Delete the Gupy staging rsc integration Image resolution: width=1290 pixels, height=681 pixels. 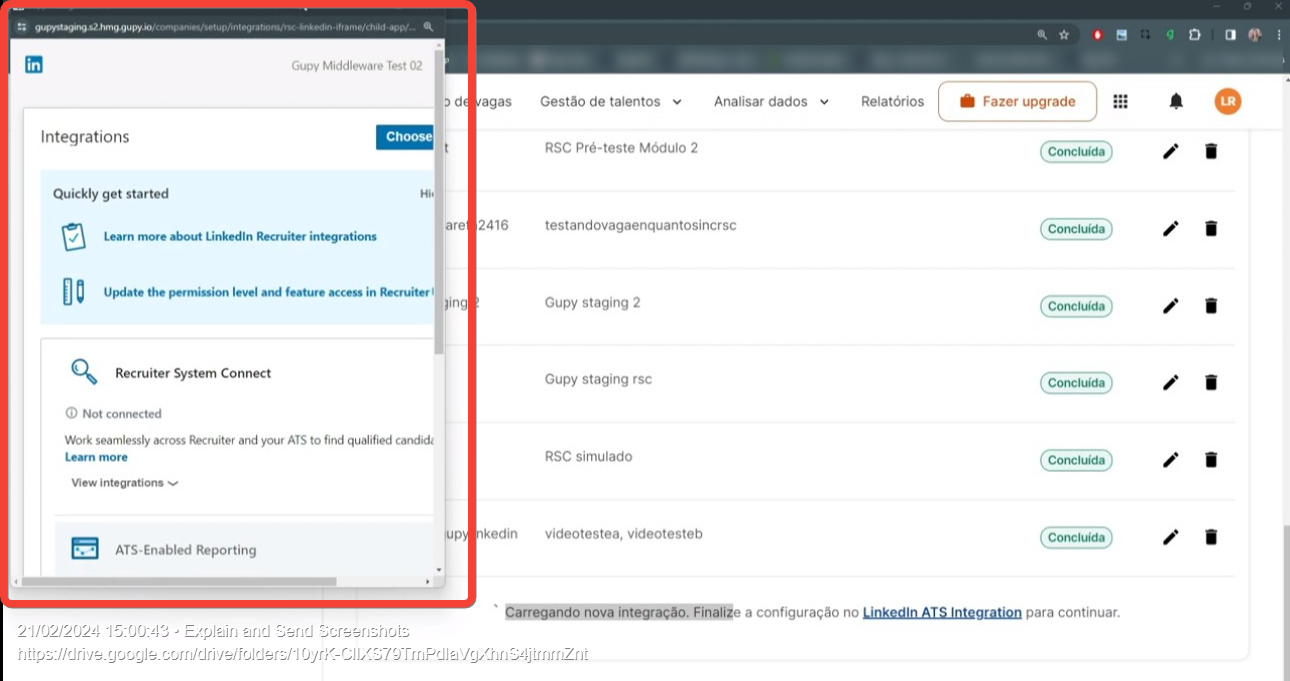tap(1211, 382)
